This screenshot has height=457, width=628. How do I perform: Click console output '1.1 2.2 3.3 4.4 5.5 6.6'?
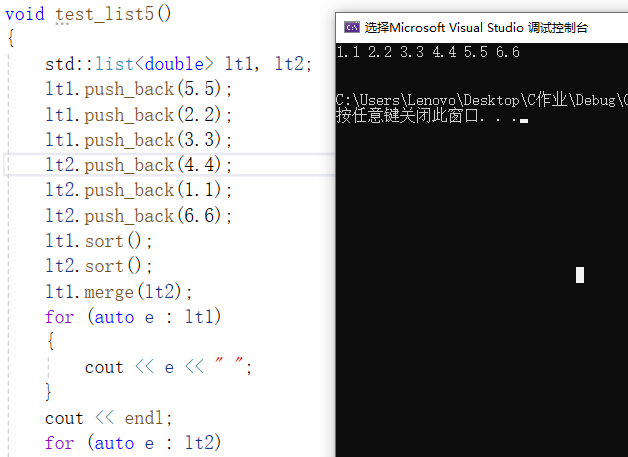[428, 52]
